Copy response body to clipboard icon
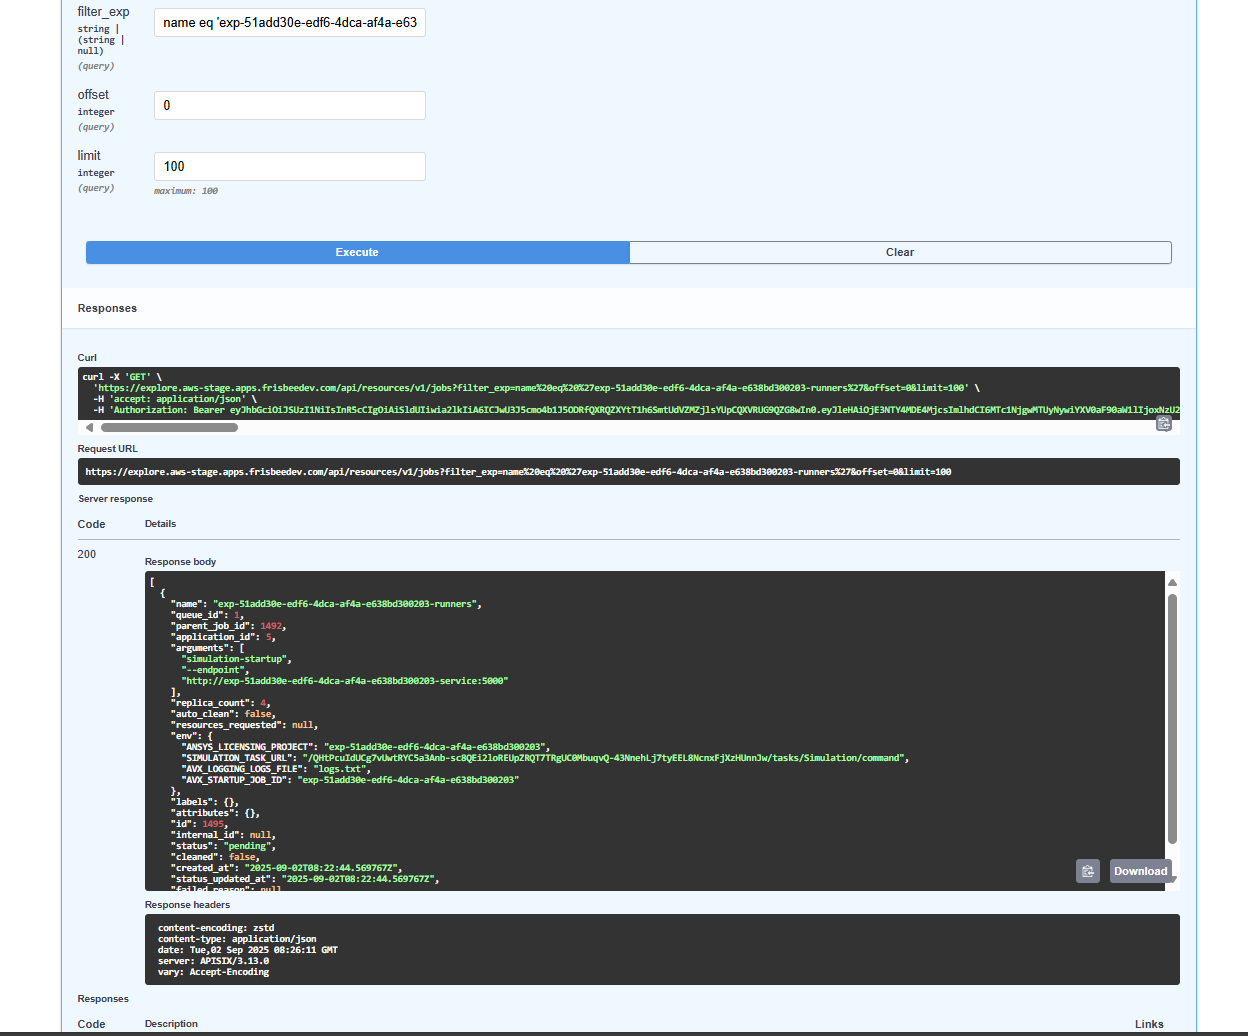 point(1088,871)
